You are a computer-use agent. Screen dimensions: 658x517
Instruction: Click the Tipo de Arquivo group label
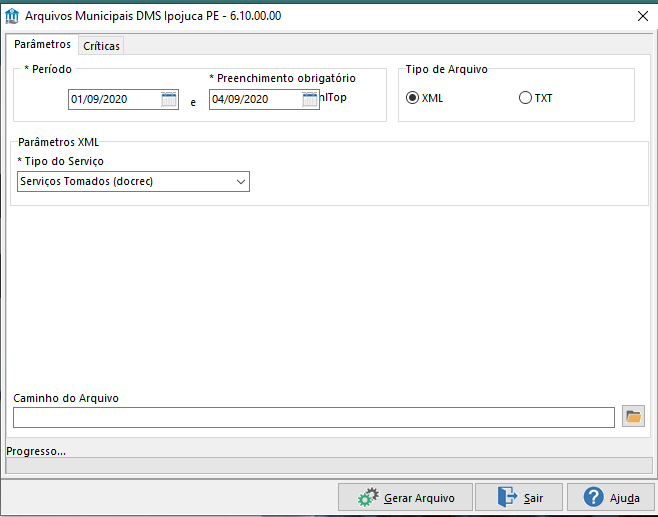(x=446, y=69)
